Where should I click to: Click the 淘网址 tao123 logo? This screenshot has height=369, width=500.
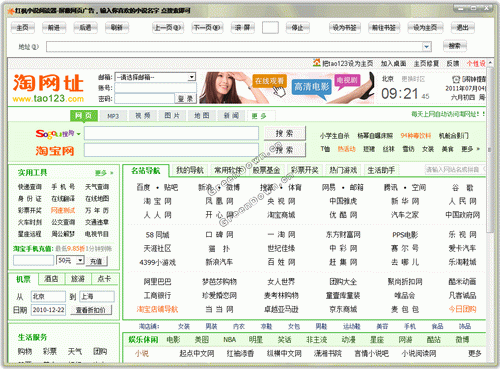coord(48,88)
